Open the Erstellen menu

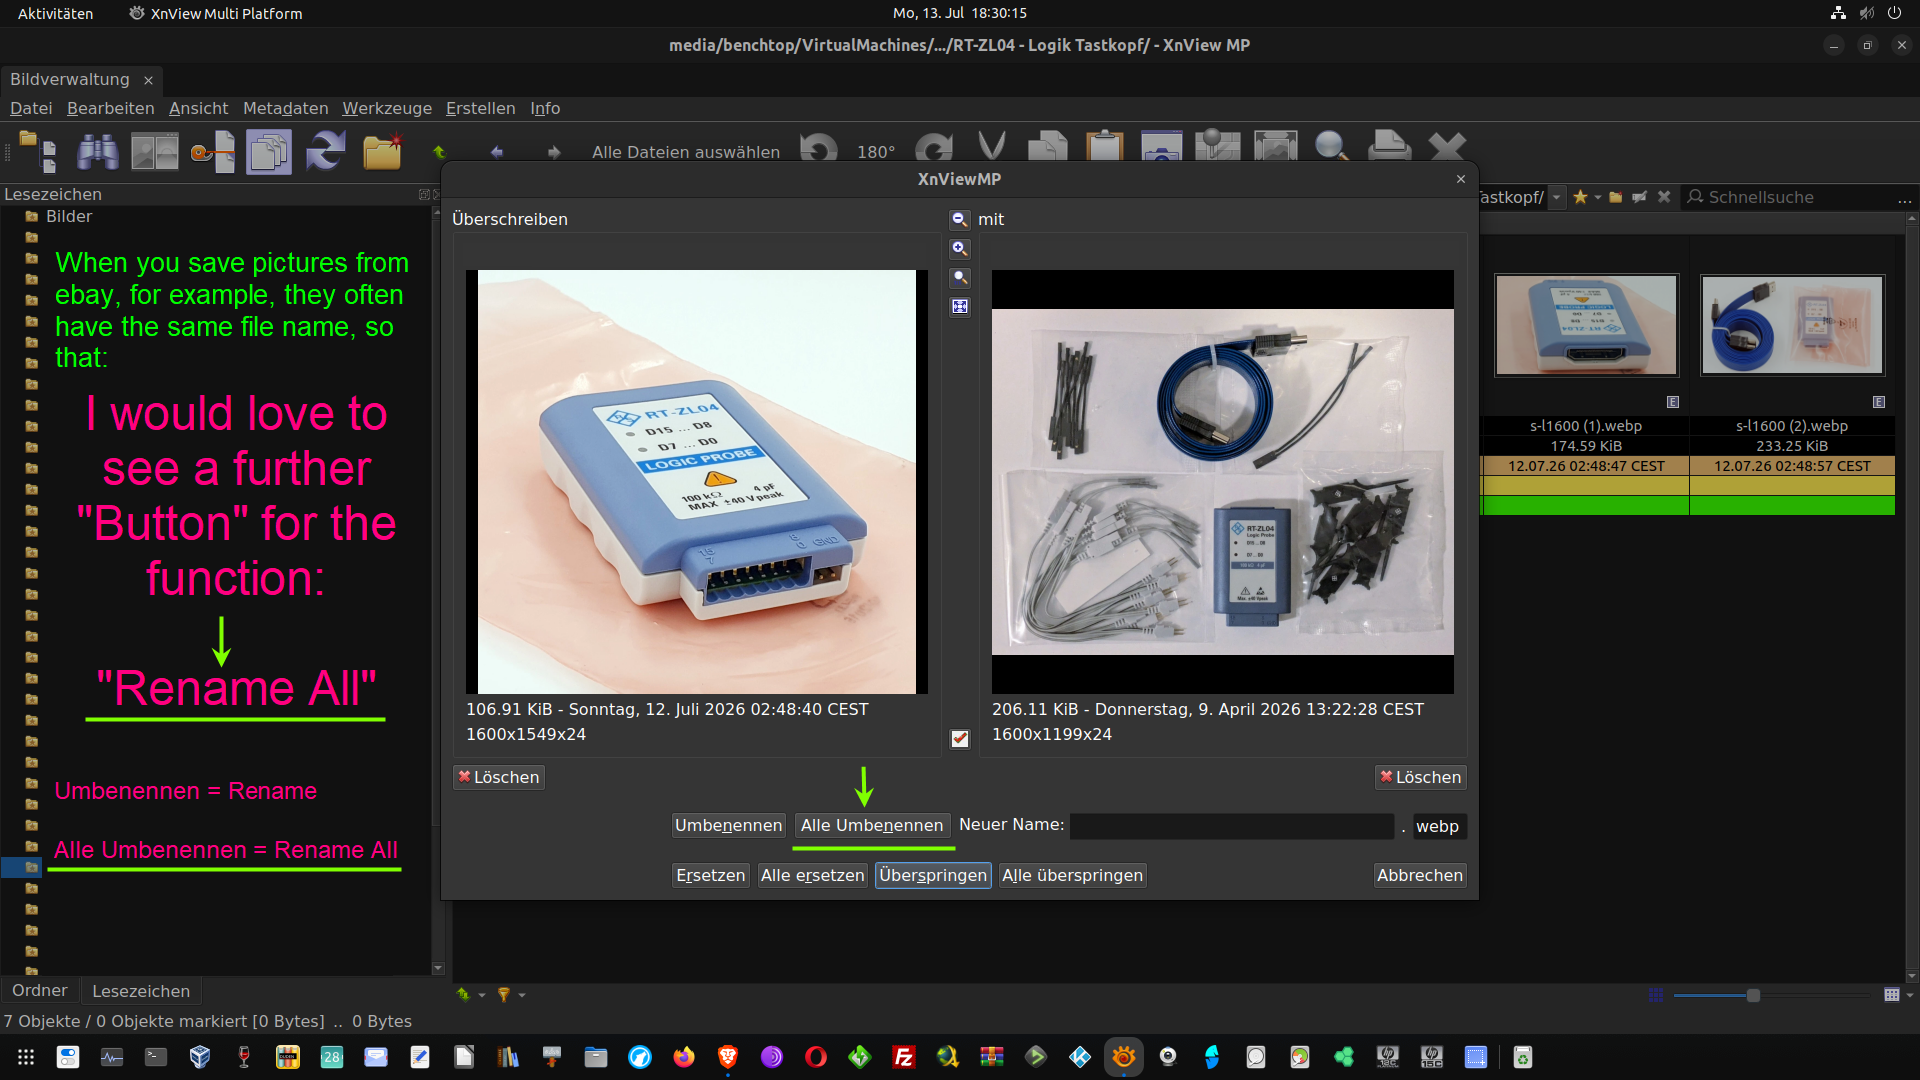[x=481, y=108]
